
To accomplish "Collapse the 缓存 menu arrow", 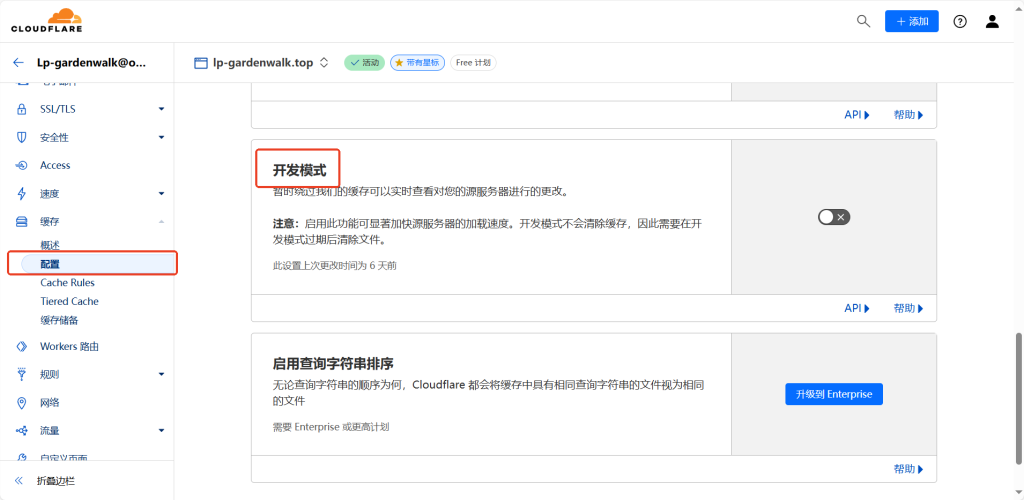I will tap(161, 222).
